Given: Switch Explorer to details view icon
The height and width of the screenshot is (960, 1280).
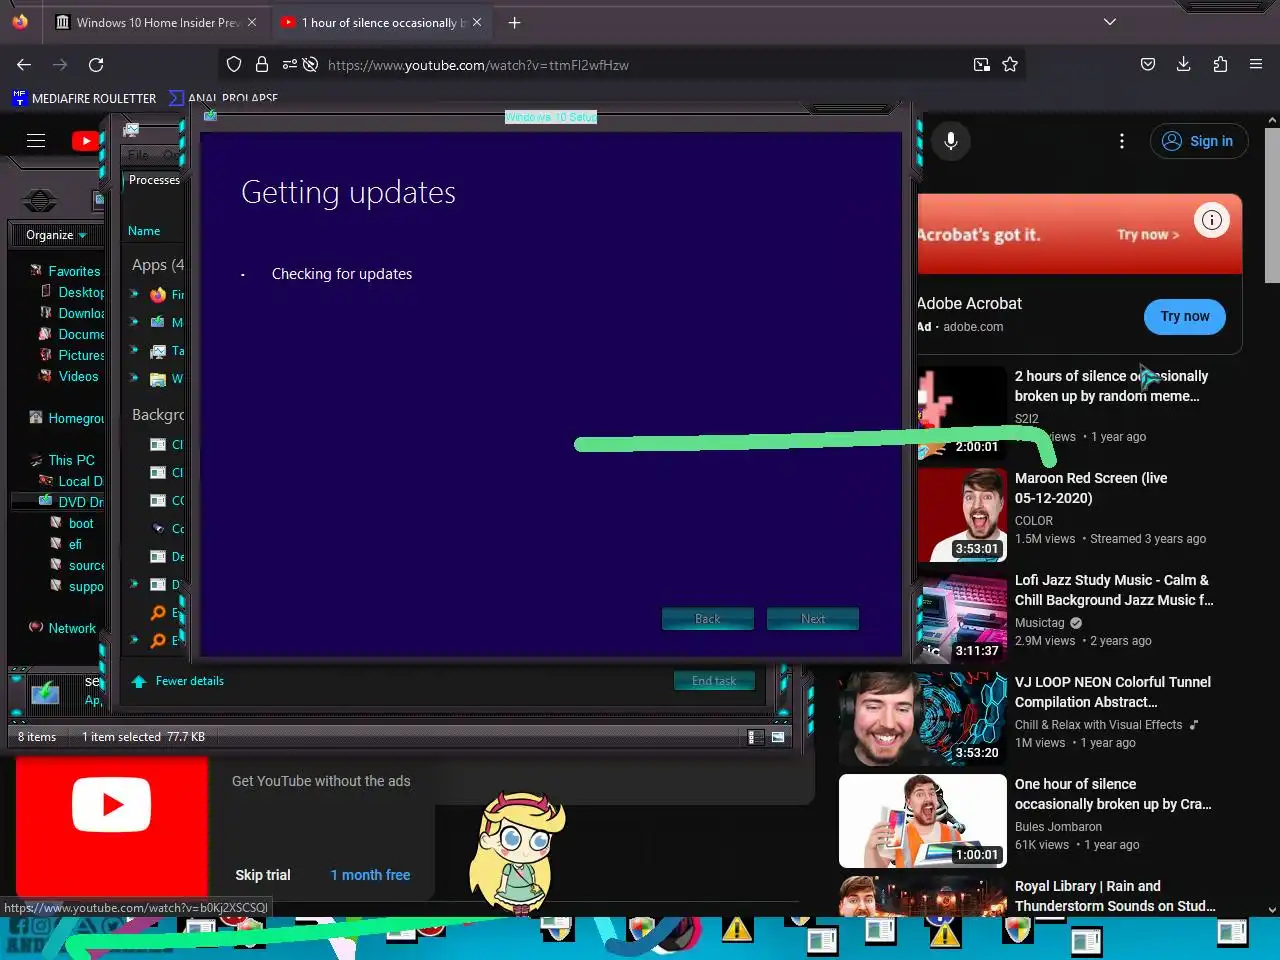Looking at the screenshot, I should [756, 737].
